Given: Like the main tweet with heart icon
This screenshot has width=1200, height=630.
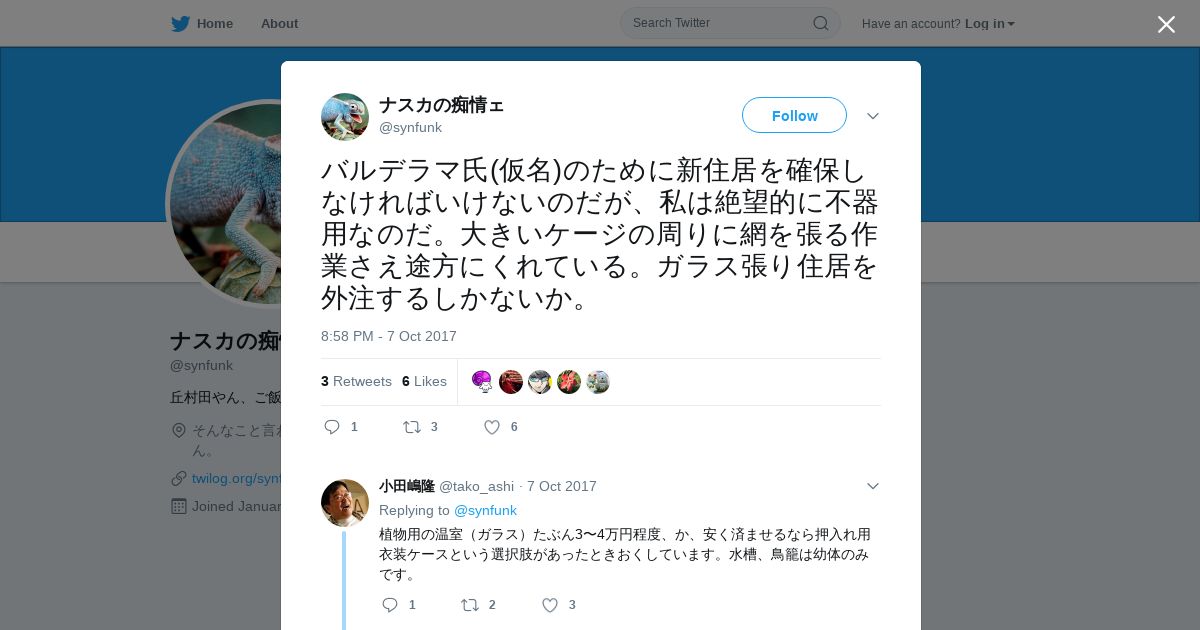Looking at the screenshot, I should [x=492, y=427].
